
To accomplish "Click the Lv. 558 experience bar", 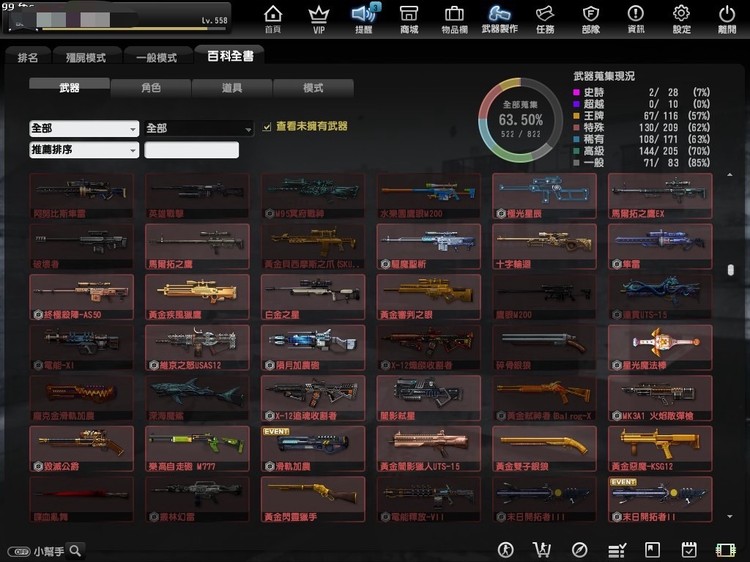I will (x=134, y=29).
